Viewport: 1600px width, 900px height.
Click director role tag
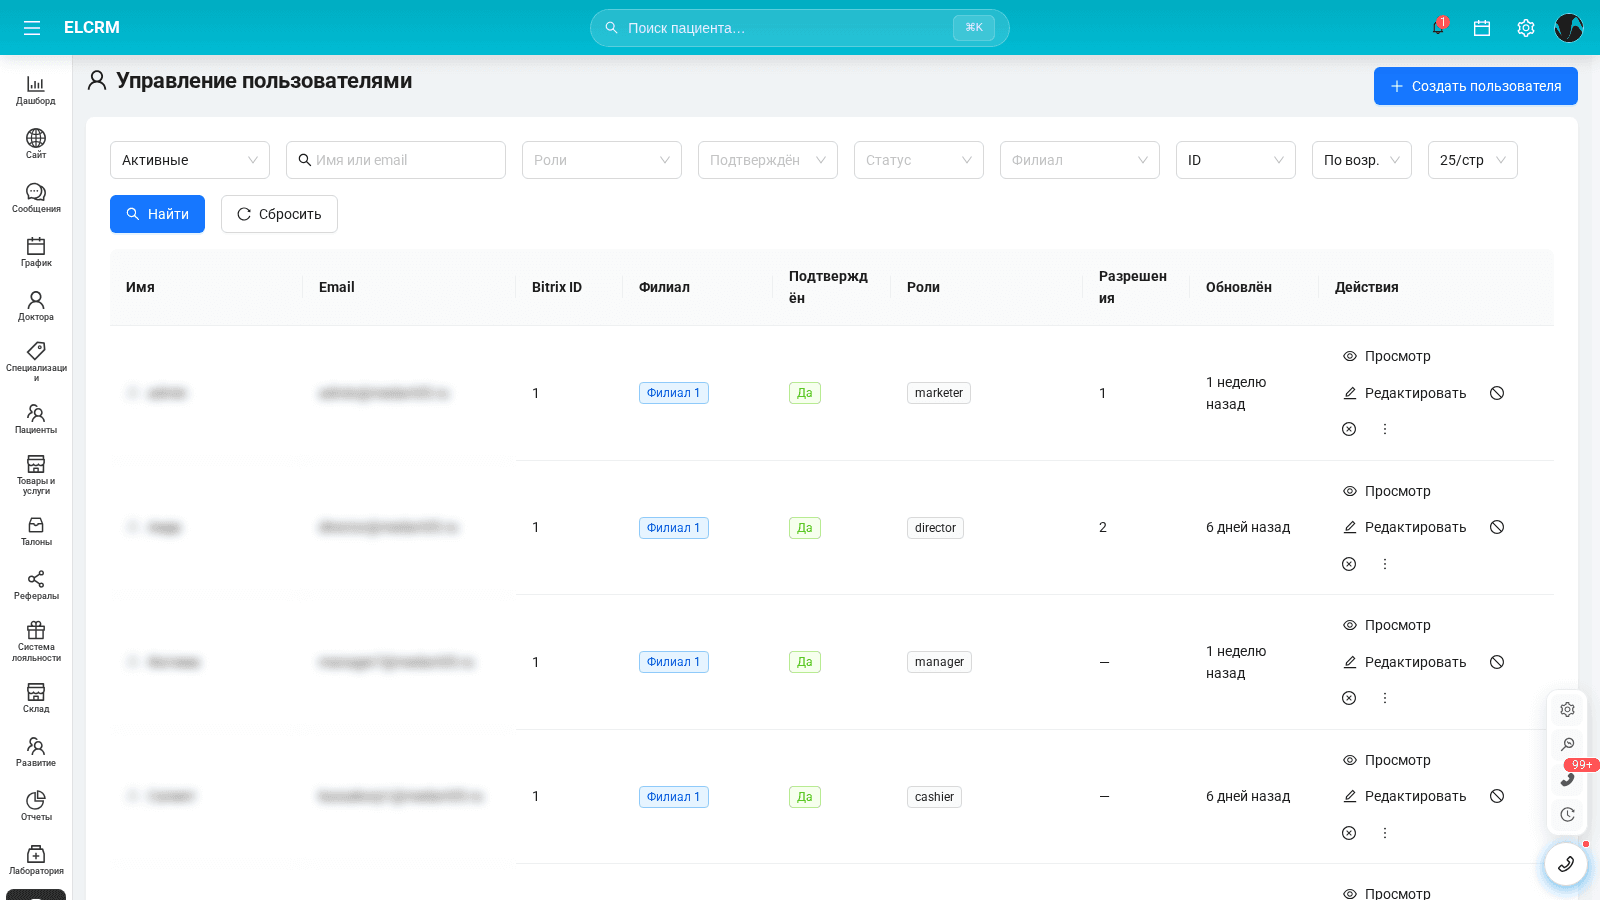point(935,528)
